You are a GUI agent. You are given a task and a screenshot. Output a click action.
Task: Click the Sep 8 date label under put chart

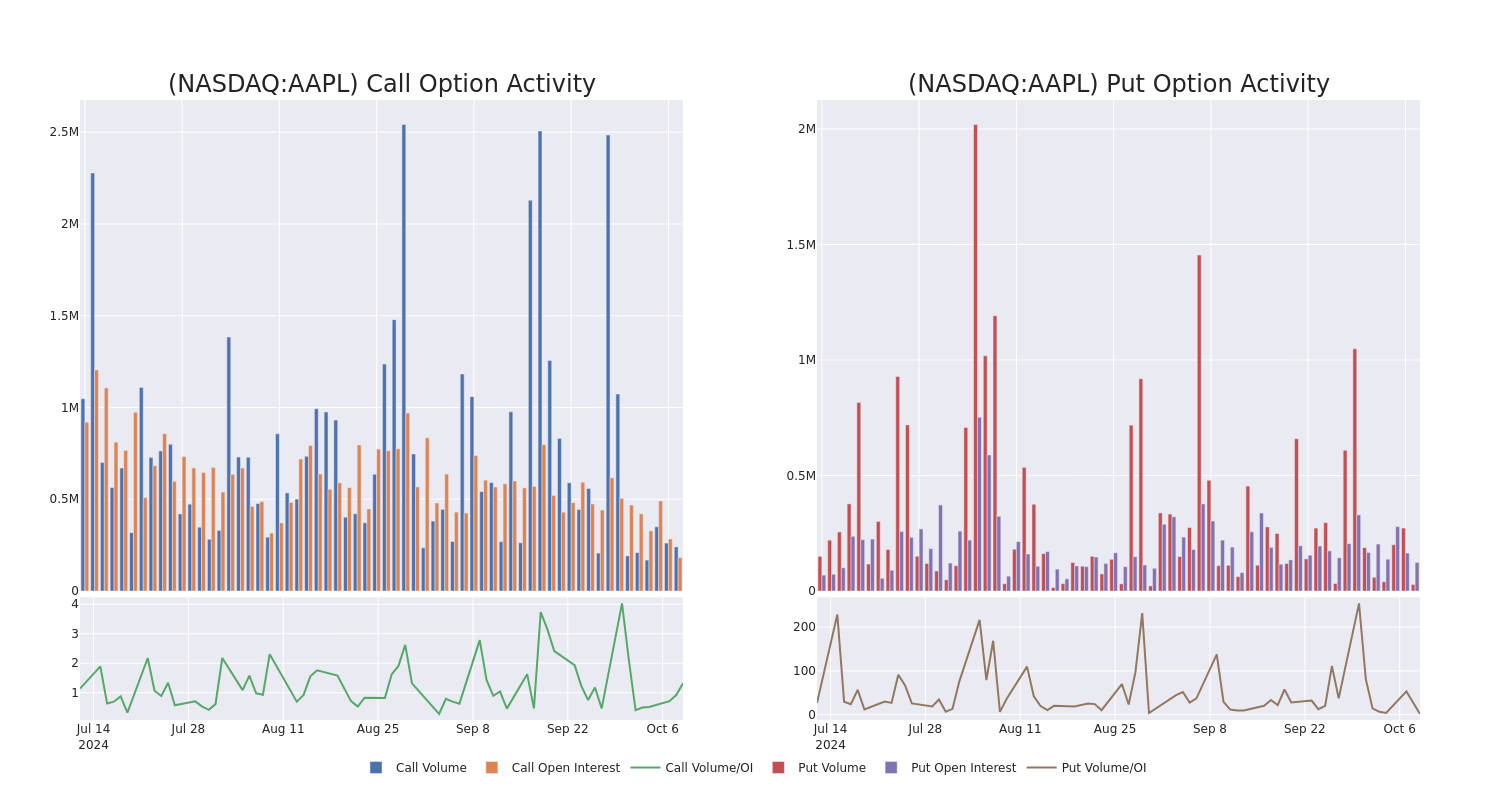(x=1210, y=729)
